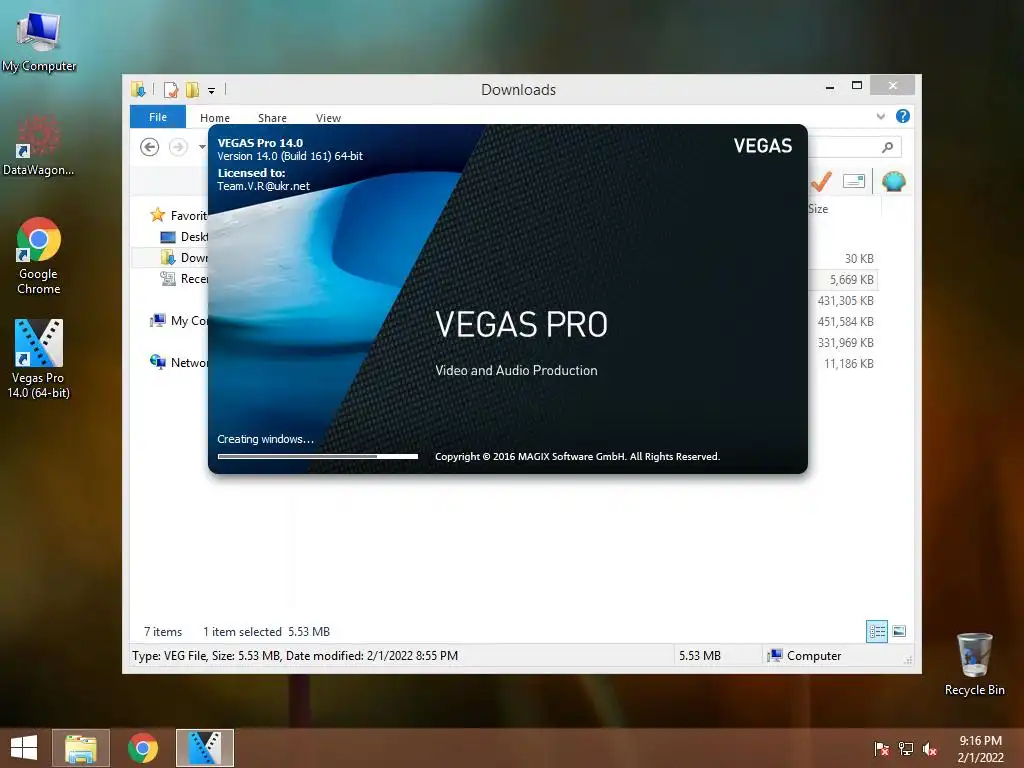Click the Windows Start button

tap(24, 748)
